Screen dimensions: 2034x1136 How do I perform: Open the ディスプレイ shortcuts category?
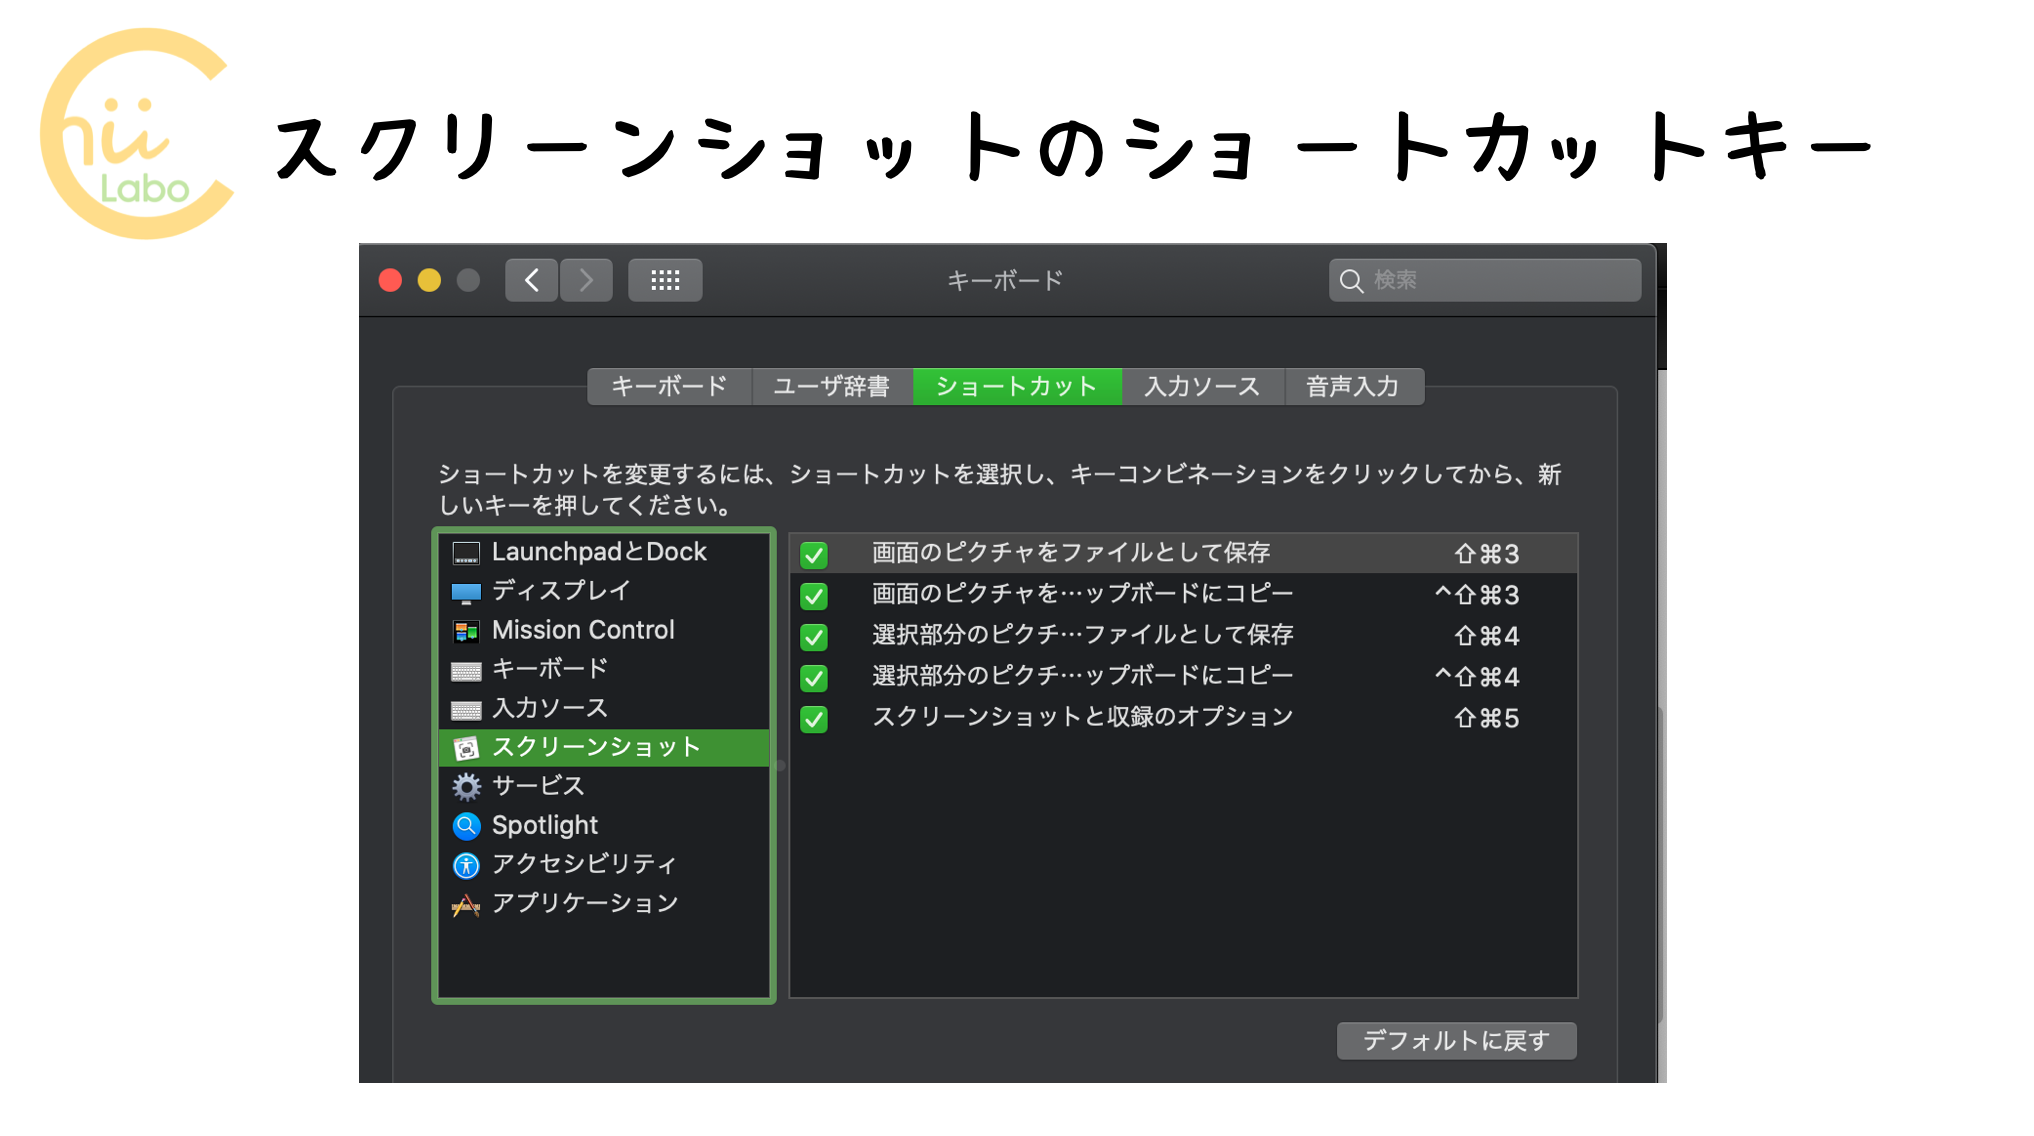pyautogui.click(x=560, y=591)
